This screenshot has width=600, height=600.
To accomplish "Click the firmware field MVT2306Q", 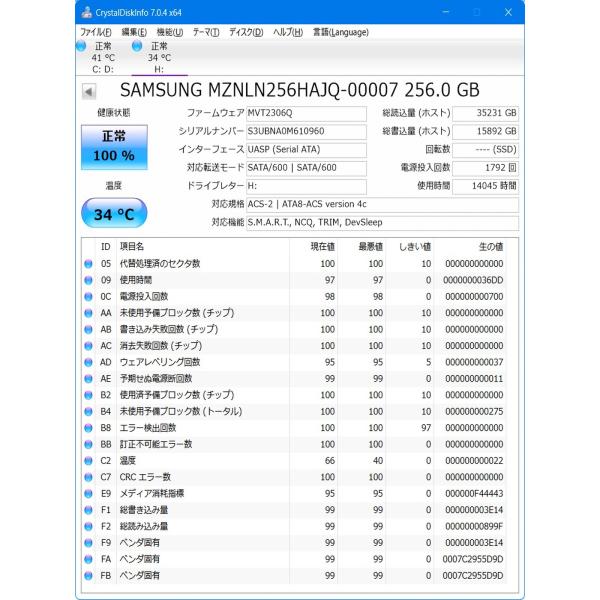I will [306, 114].
